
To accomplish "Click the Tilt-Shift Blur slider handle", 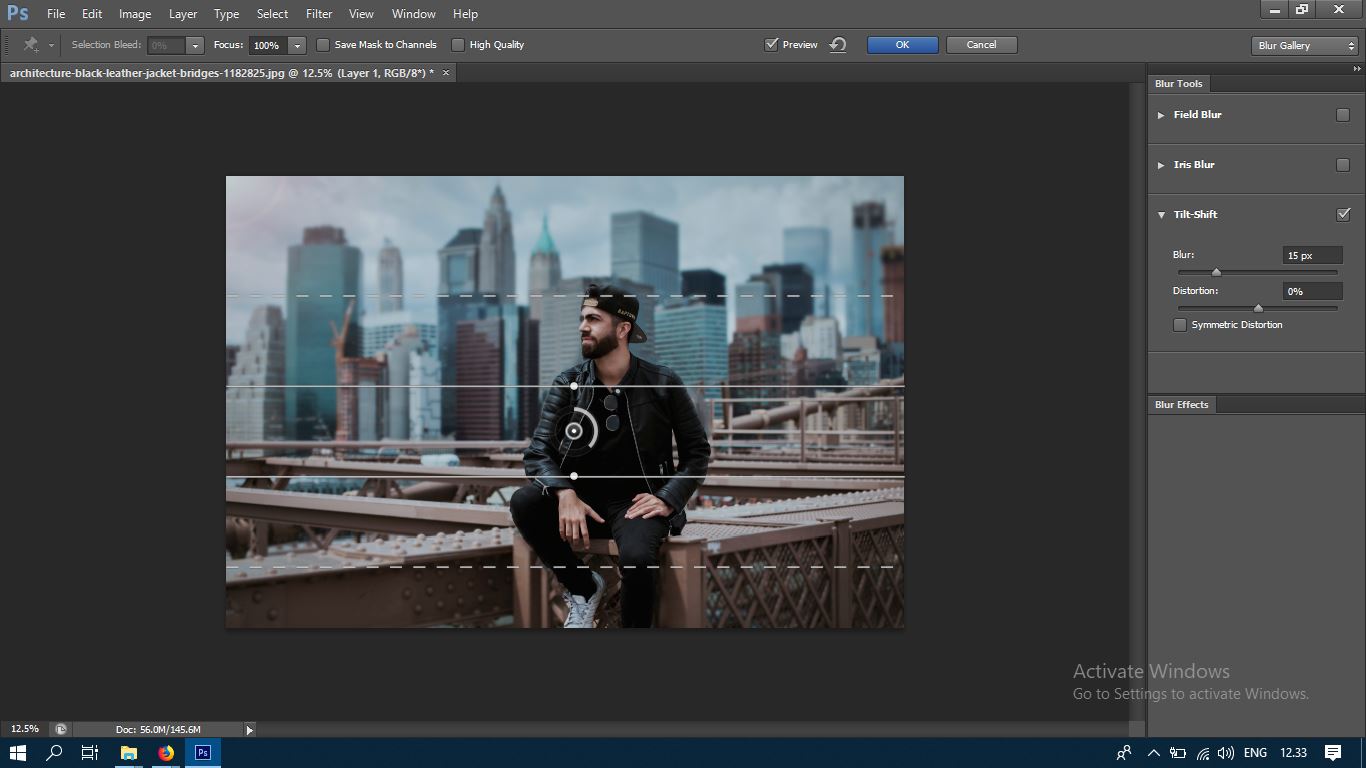I will point(1216,272).
